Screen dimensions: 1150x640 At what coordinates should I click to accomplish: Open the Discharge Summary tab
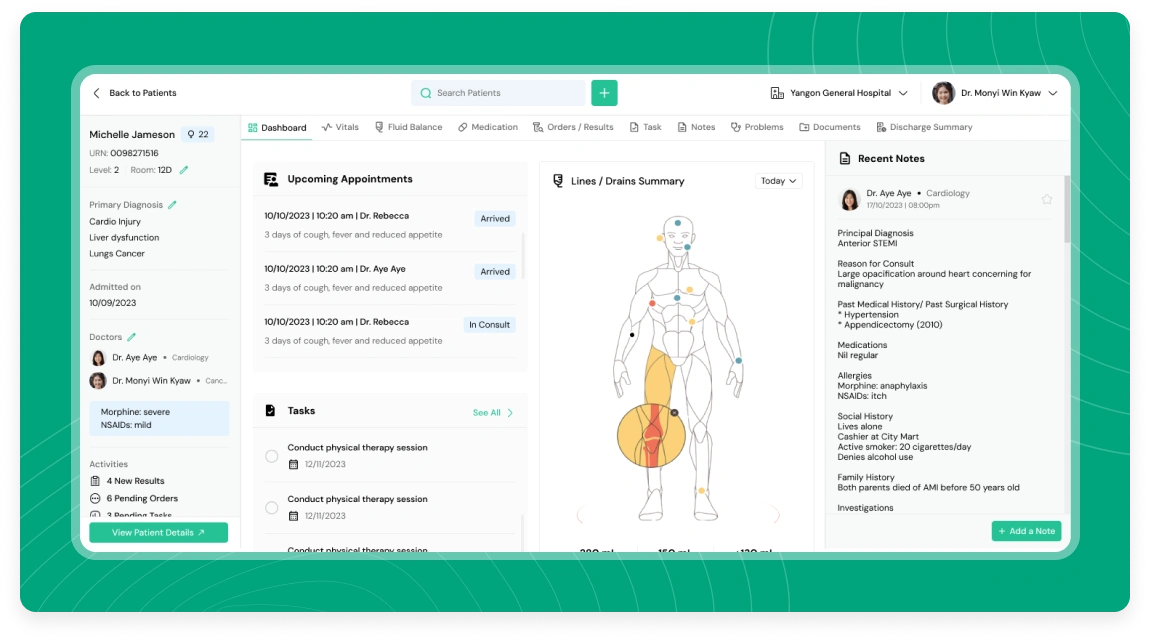(924, 127)
